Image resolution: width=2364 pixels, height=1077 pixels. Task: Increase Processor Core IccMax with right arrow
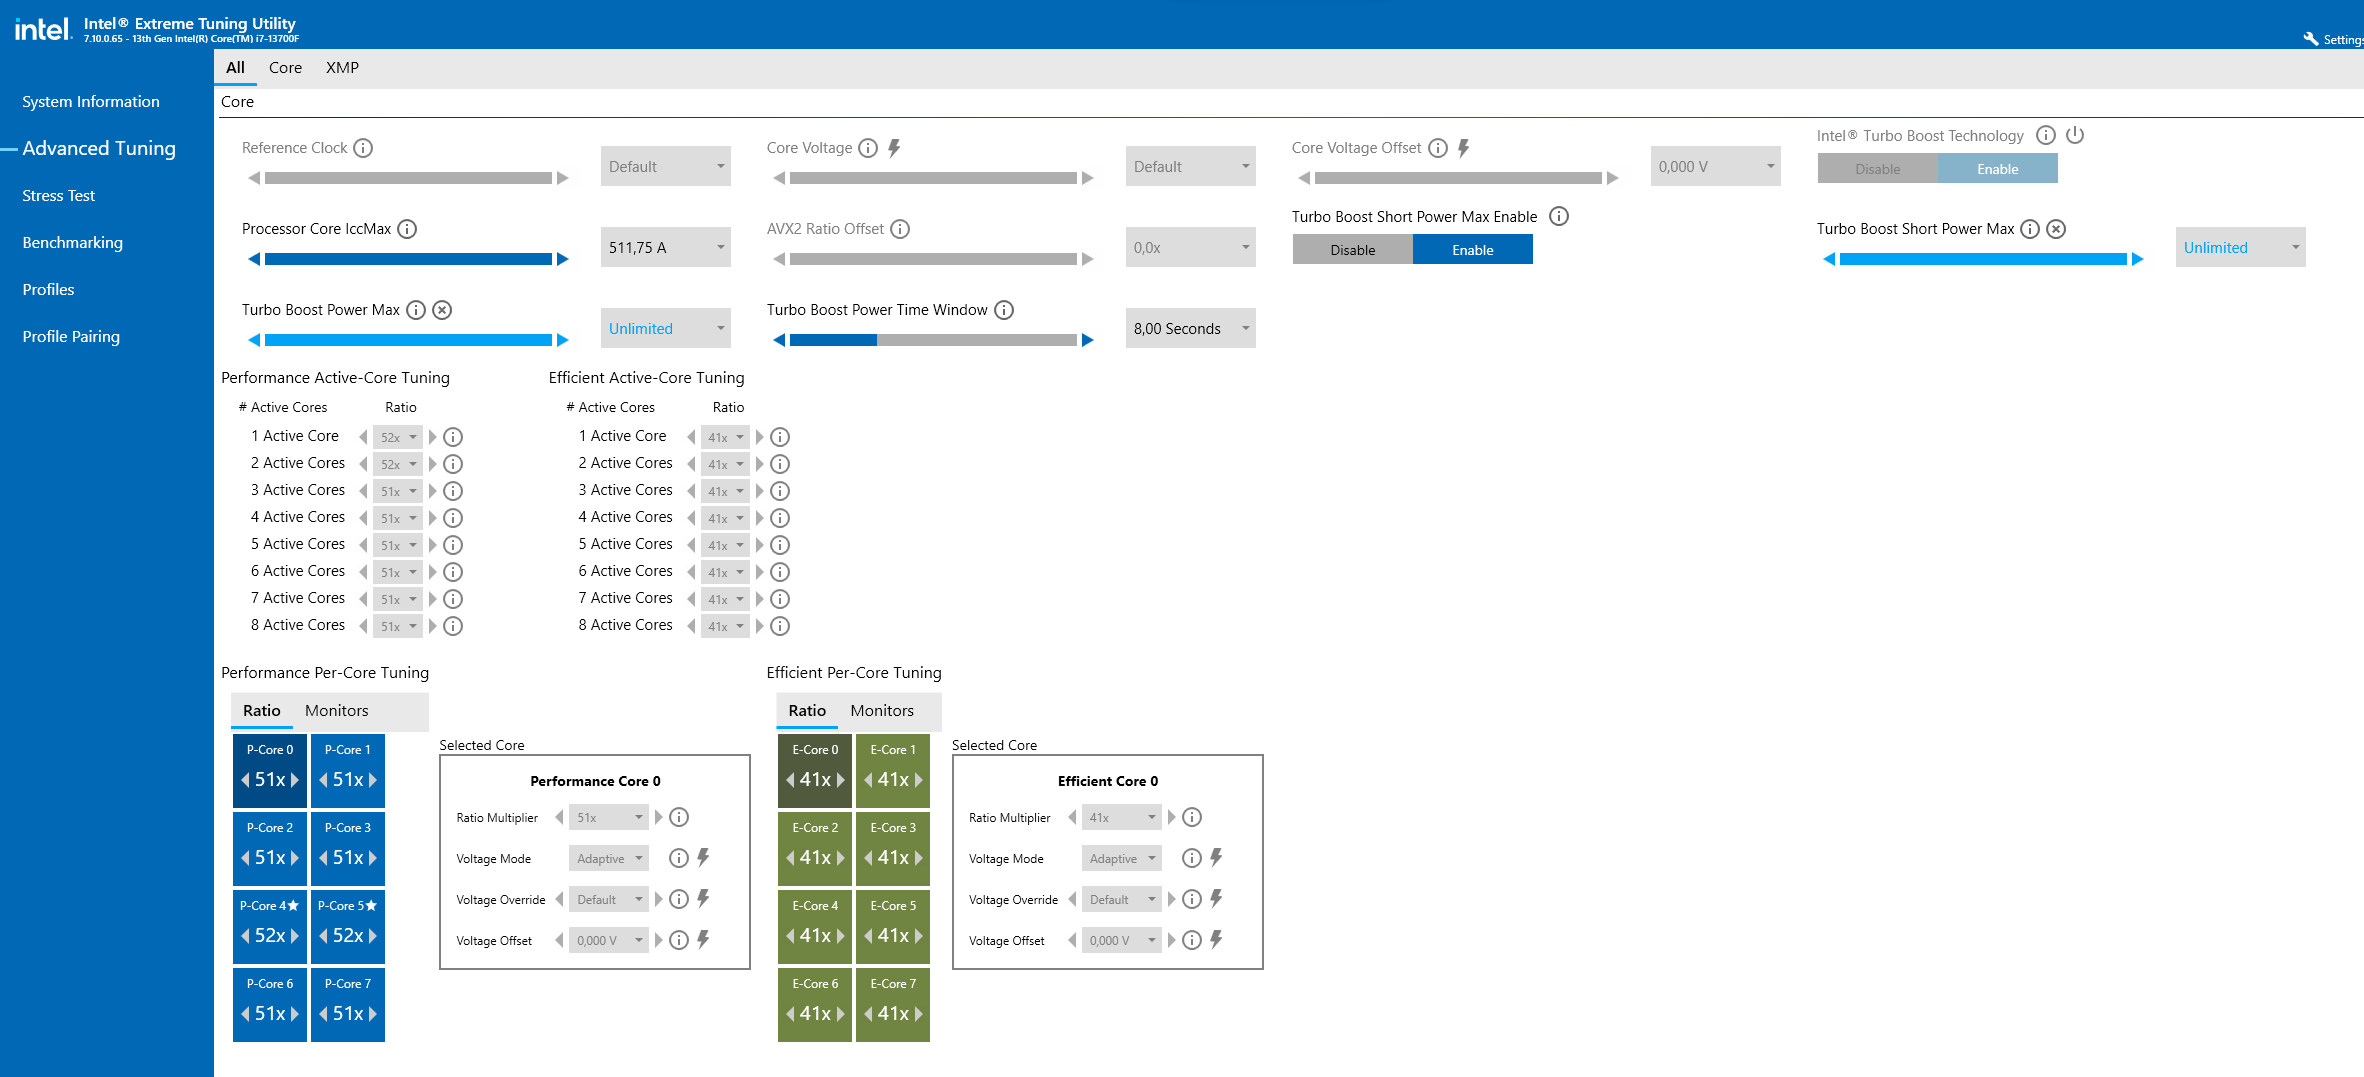pos(563,259)
